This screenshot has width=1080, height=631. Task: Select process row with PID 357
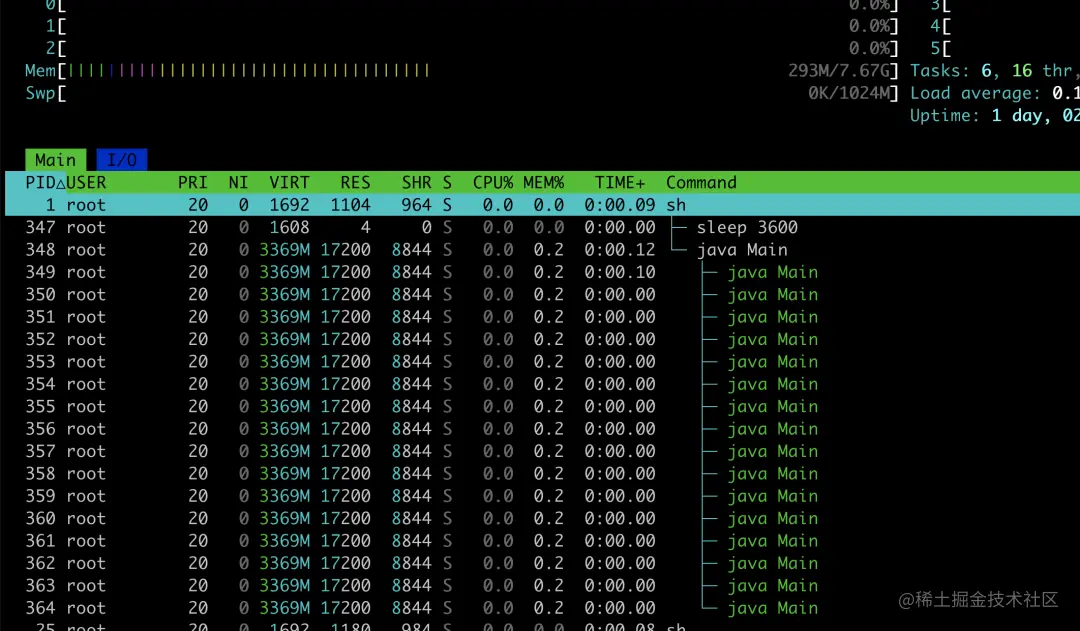pos(542,451)
